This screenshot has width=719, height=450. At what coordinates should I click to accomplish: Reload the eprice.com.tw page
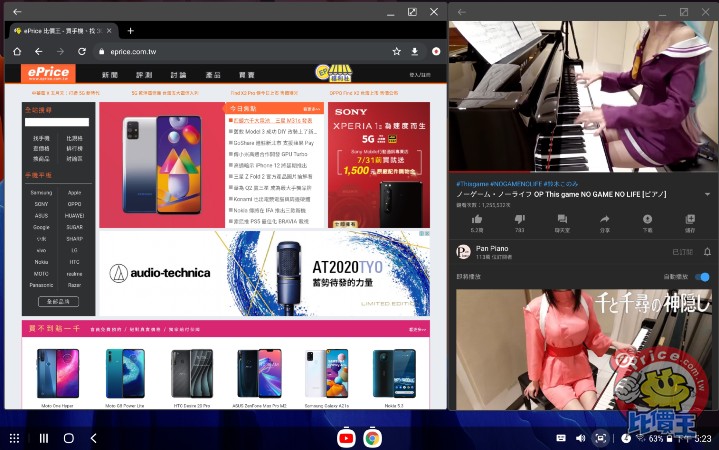pyautogui.click(x=82, y=51)
